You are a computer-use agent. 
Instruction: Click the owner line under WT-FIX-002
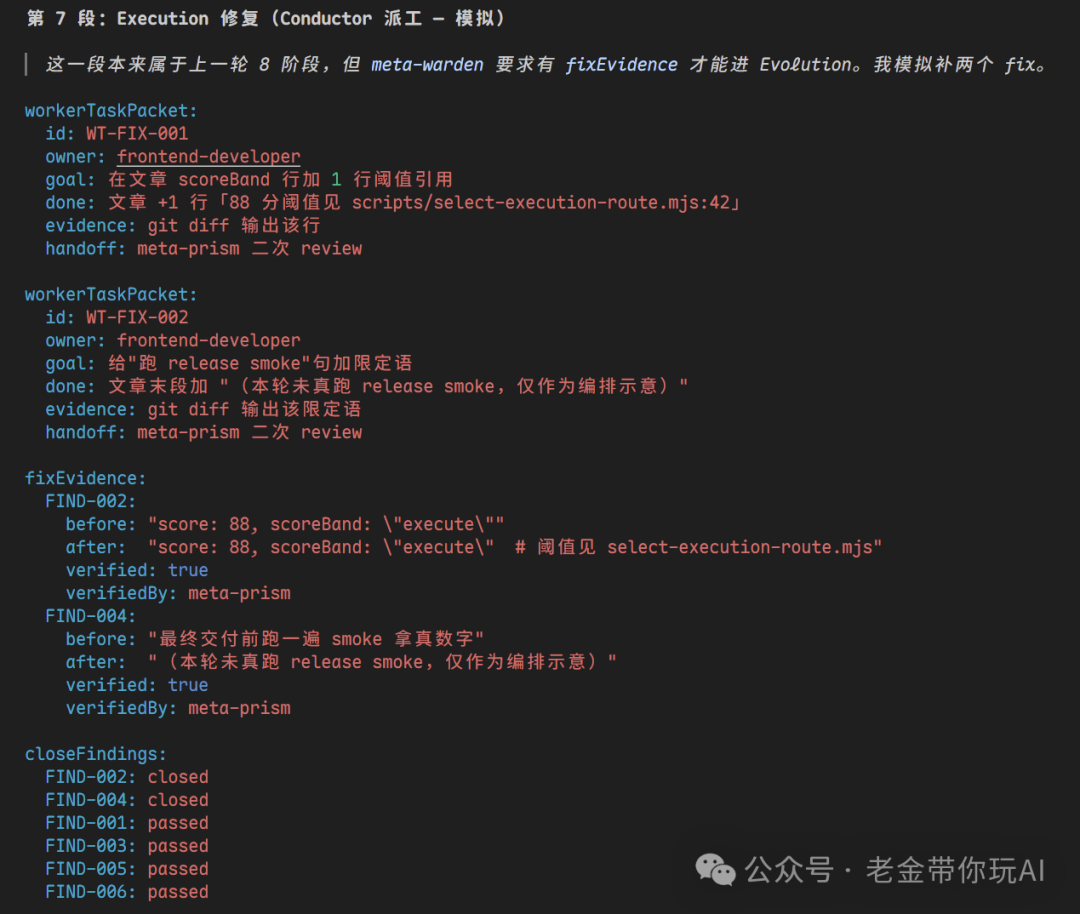(x=173, y=340)
